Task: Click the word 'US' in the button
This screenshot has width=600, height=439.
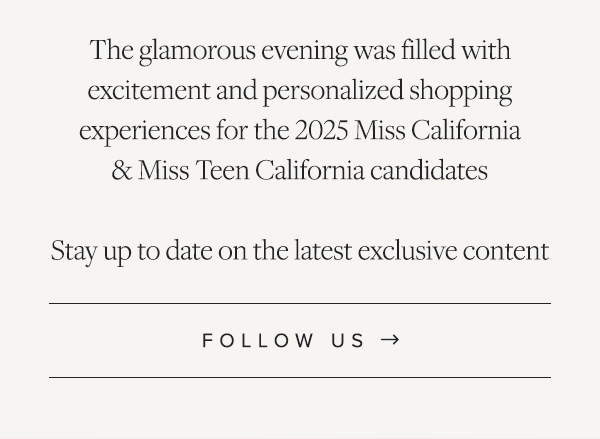Action: (x=348, y=340)
